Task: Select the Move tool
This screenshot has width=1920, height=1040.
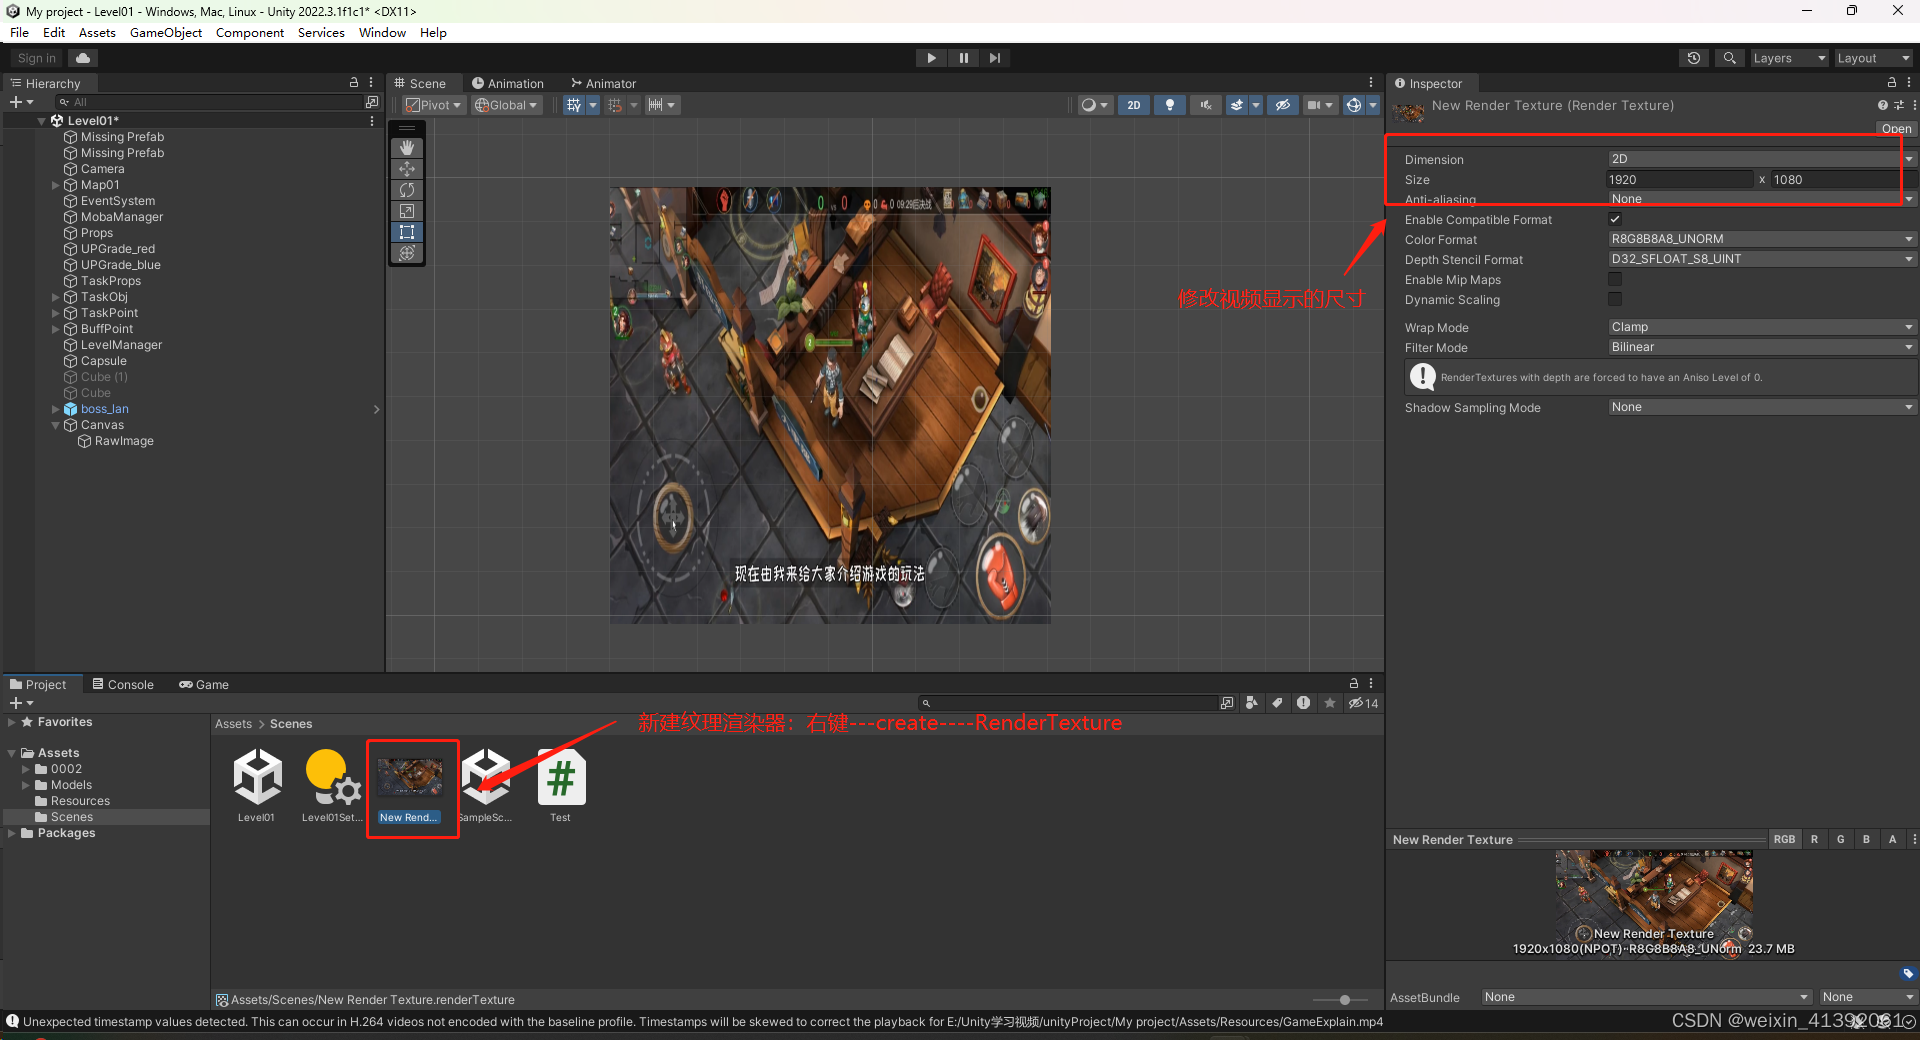Action: coord(407,168)
